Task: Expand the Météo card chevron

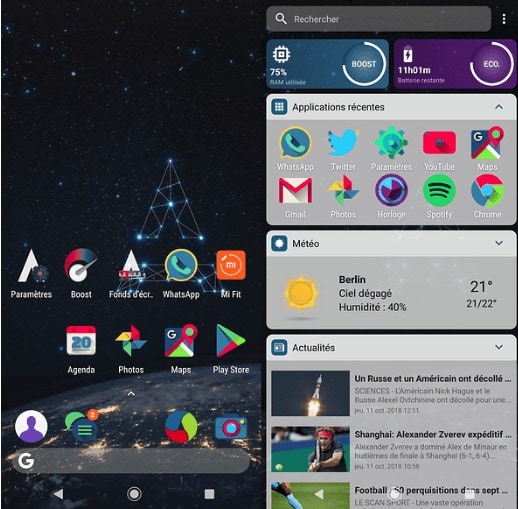Action: pyautogui.click(x=499, y=243)
